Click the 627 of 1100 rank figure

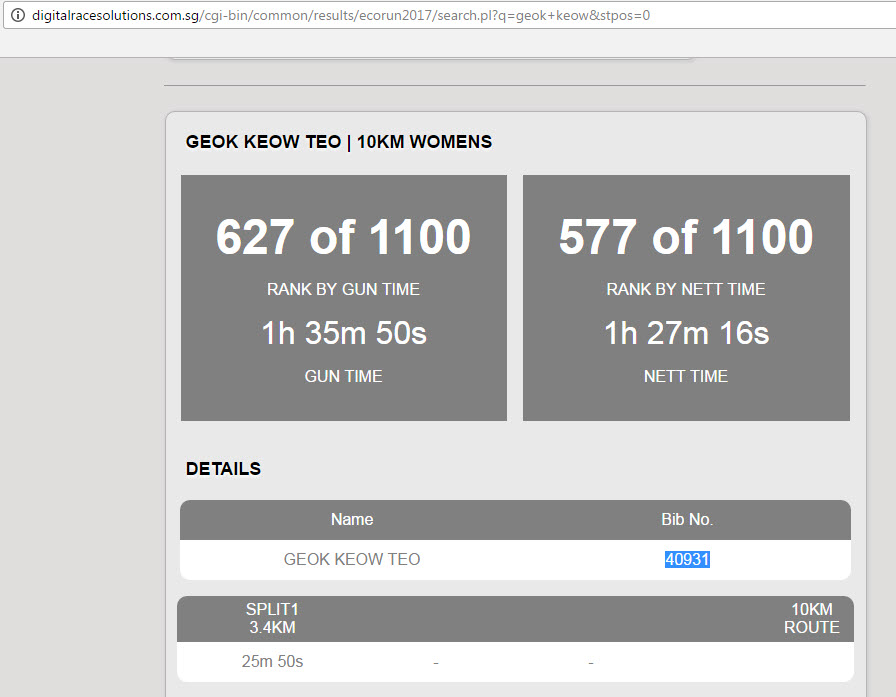coord(343,237)
